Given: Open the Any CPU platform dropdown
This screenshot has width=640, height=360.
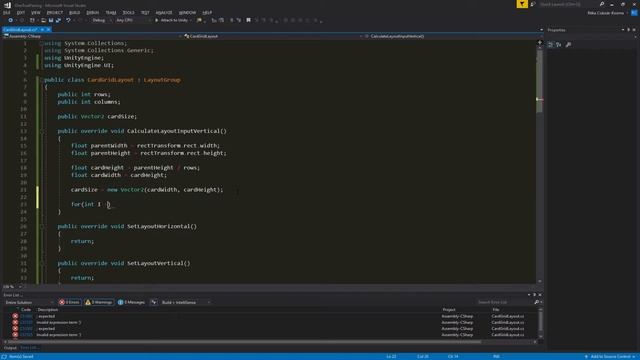Looking at the screenshot, I should (x=133, y=20).
